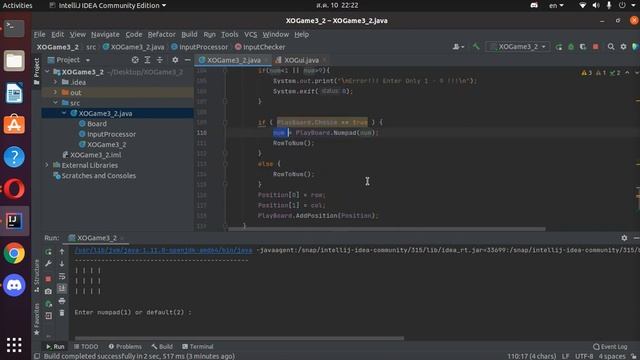Open Run panel wrench settings icon
This screenshot has height=360, width=640.
48,264
